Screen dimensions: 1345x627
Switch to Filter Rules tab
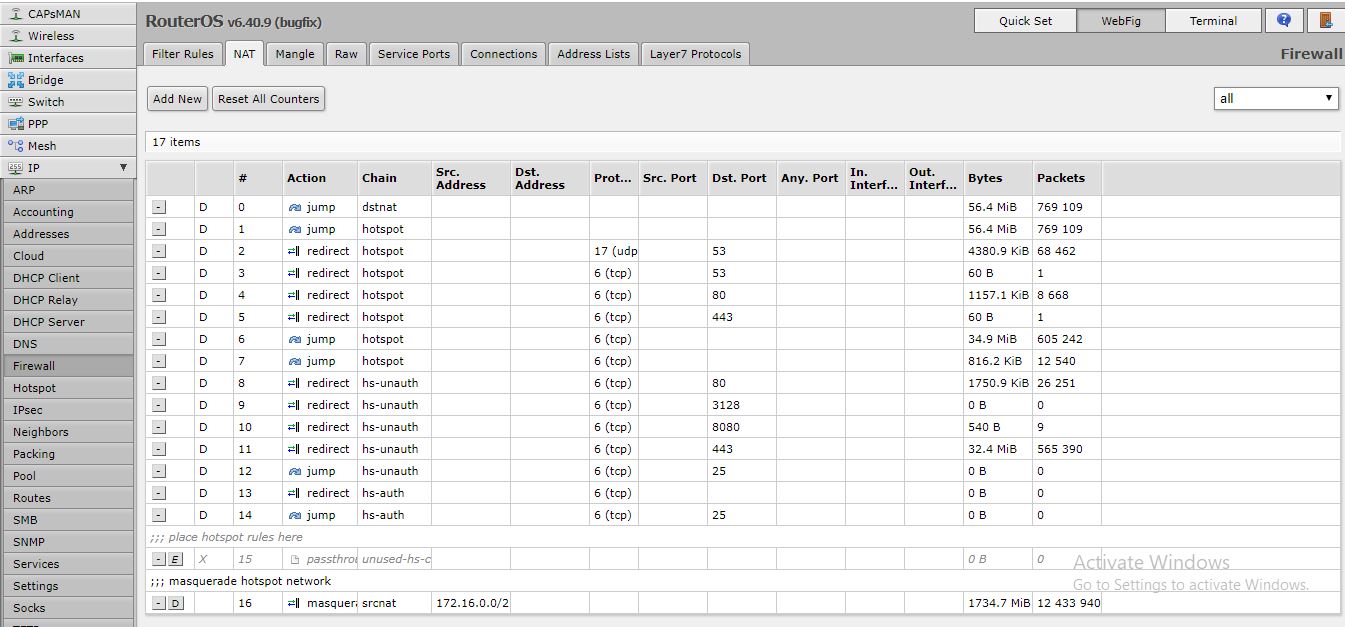click(183, 54)
